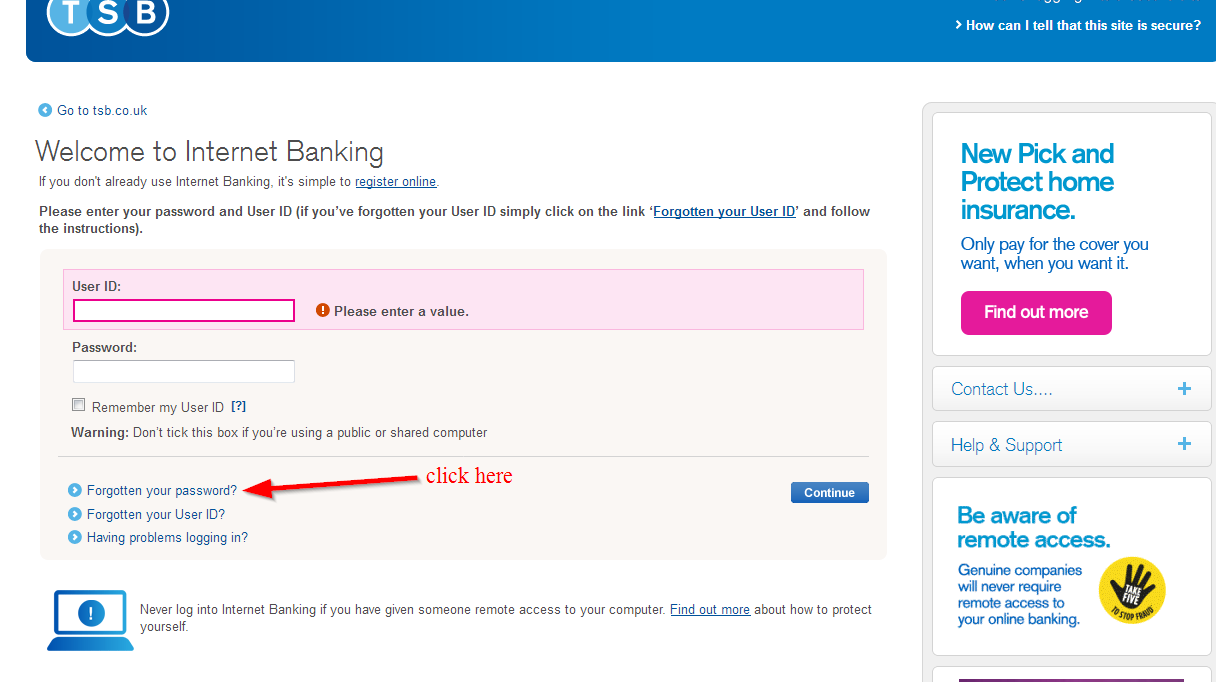Open the Forgotten your User ID link in instructions
This screenshot has height=682, width=1216.
724,211
